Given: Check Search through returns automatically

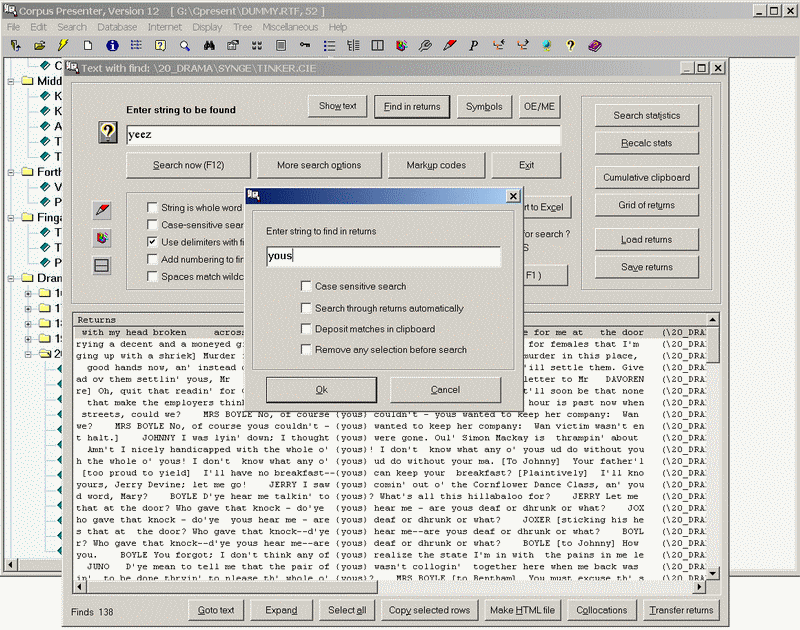Looking at the screenshot, I should [x=307, y=308].
